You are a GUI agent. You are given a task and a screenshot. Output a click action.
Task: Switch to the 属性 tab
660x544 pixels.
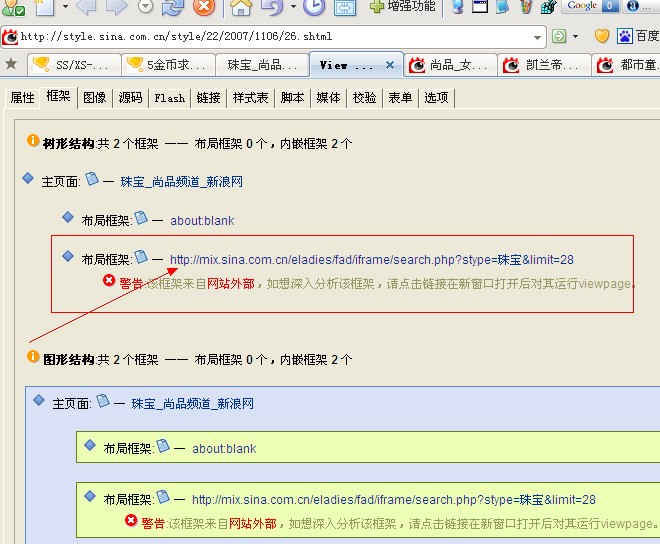22,98
